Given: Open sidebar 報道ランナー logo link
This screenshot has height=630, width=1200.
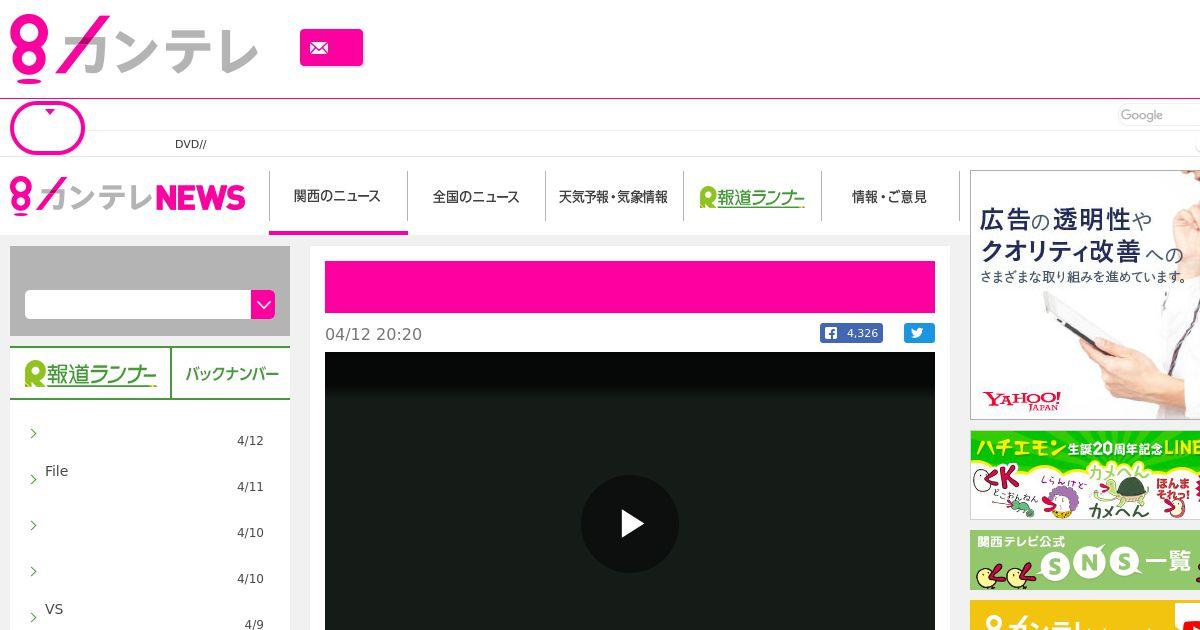Looking at the screenshot, I should [x=90, y=374].
